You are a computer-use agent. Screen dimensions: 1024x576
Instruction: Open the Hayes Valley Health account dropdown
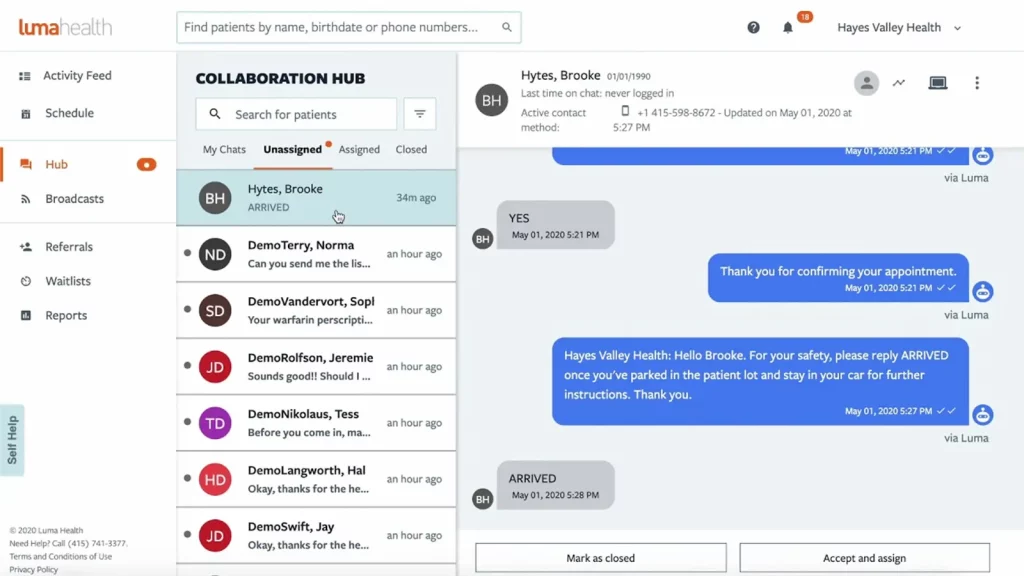pyautogui.click(x=898, y=27)
